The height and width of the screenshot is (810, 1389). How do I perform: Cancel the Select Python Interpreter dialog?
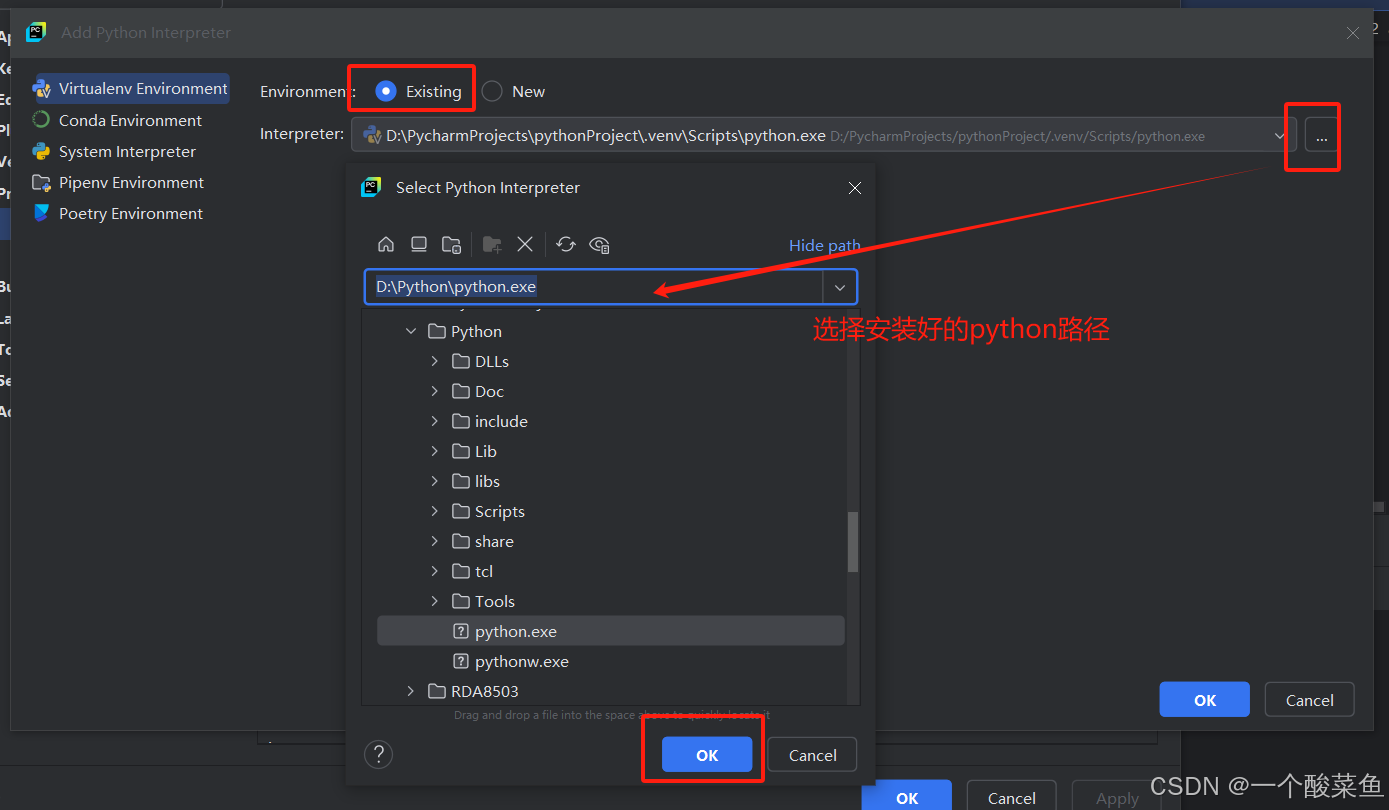[812, 755]
